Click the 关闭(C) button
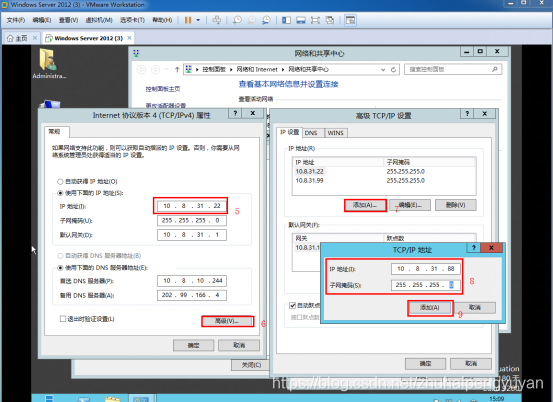This screenshot has height=402, width=553. click(251, 365)
